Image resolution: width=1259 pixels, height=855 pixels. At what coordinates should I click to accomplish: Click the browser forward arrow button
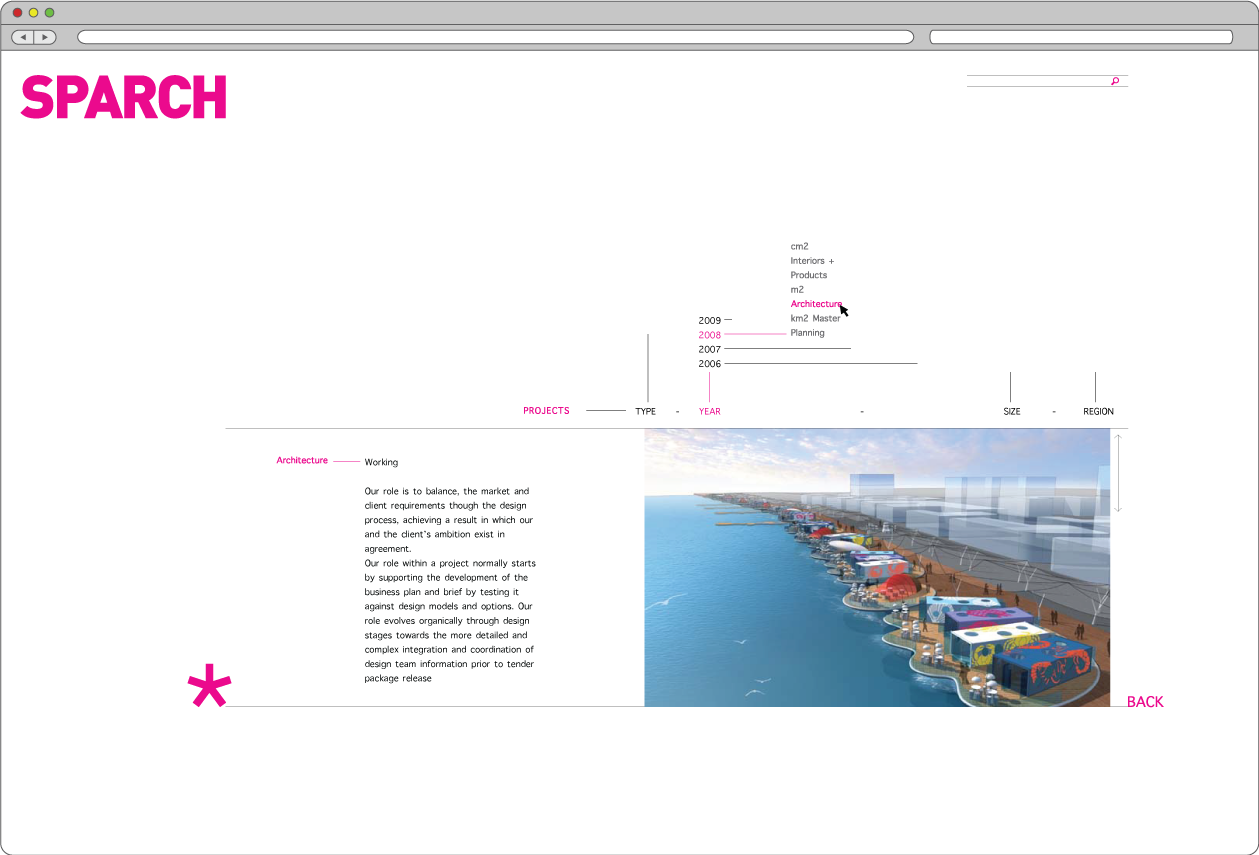tap(46, 37)
